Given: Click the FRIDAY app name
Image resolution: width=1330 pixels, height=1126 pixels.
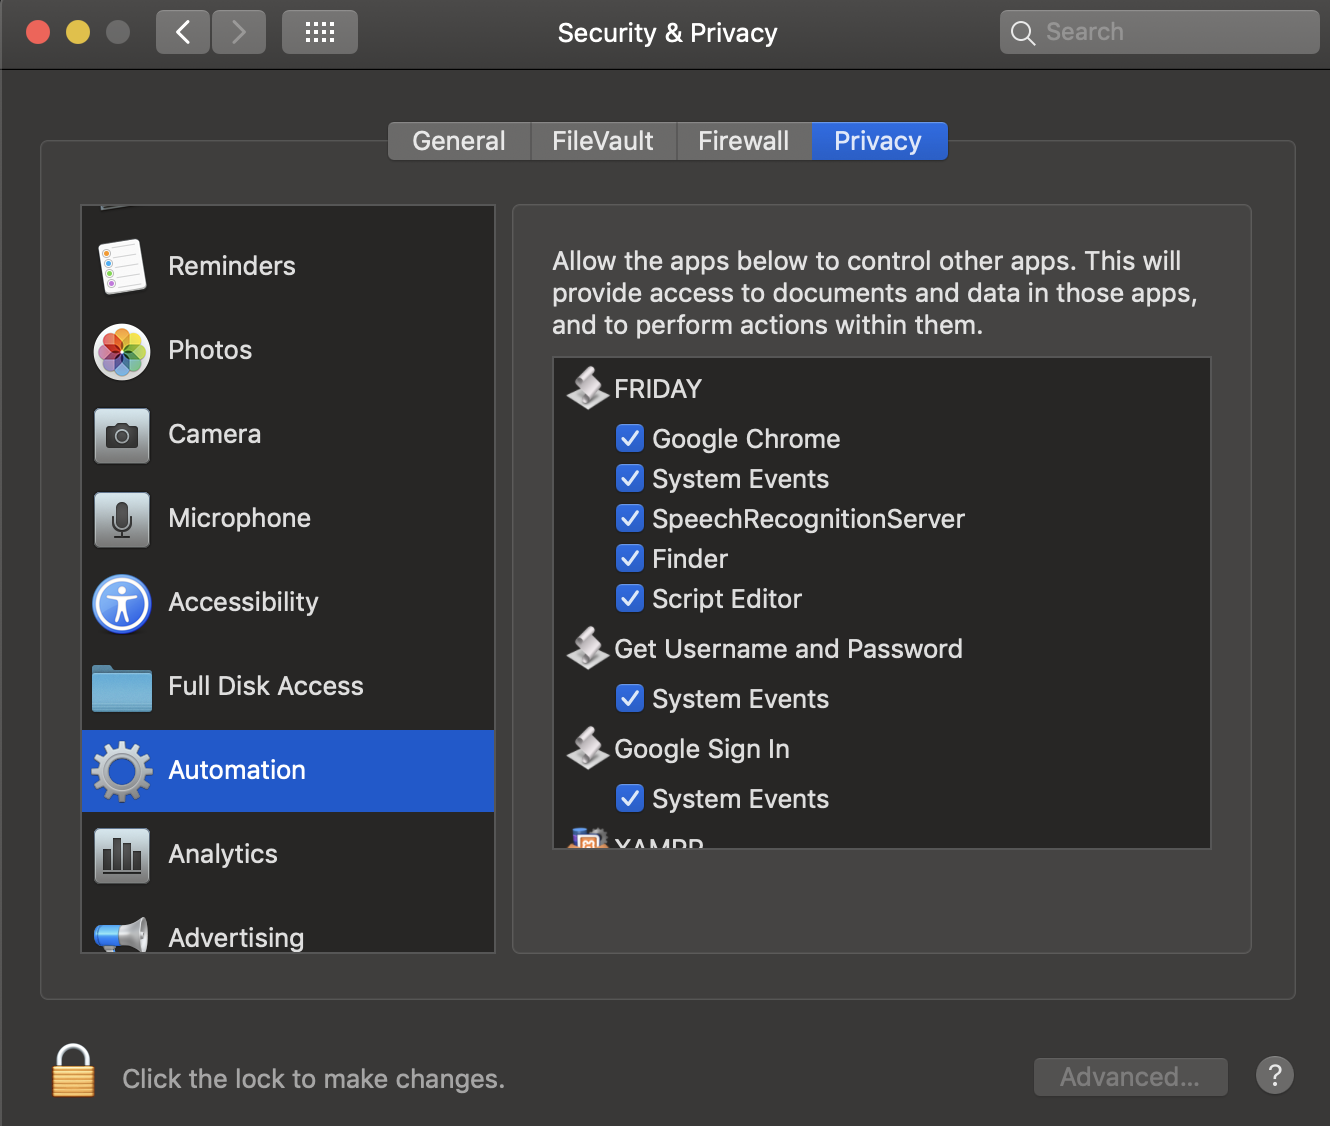Looking at the screenshot, I should (658, 389).
